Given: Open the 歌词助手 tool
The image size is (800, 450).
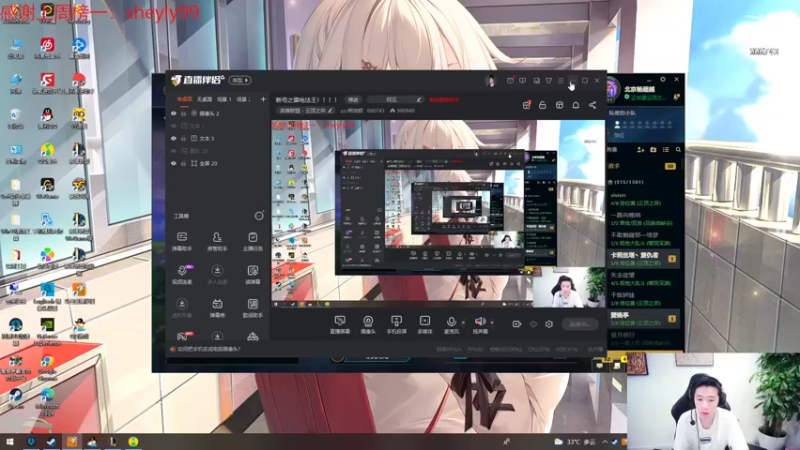Looking at the screenshot, I should coord(253,308).
